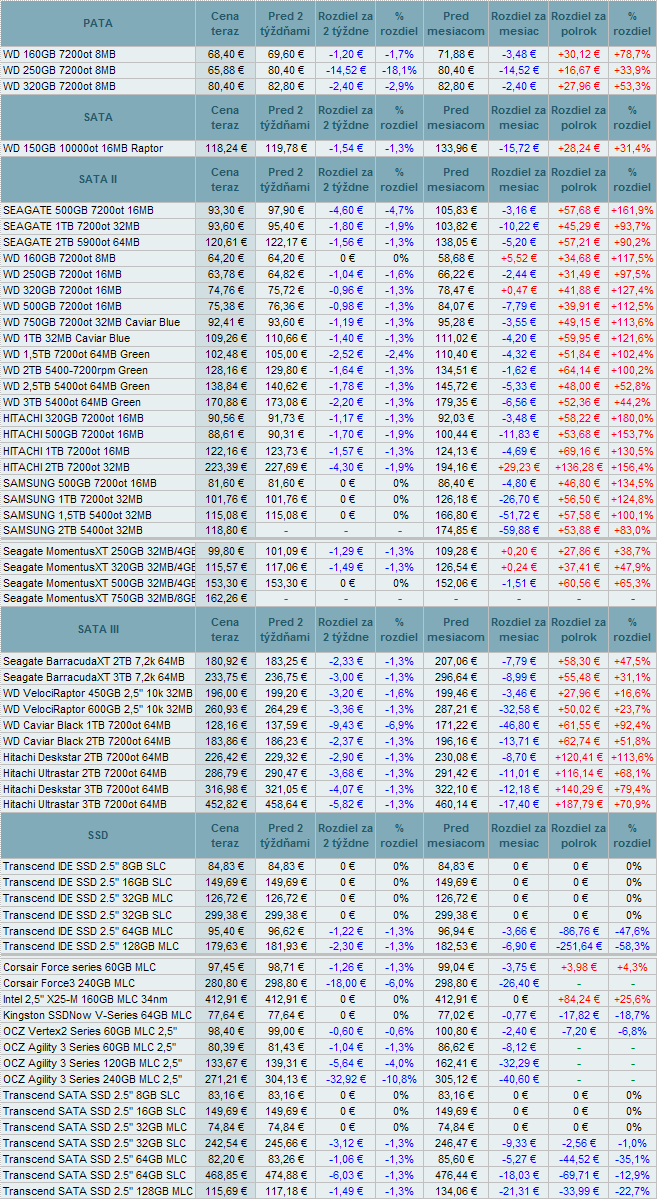The width and height of the screenshot is (657, 1199).
Task: Select the SATA III section header
Action: [98, 630]
